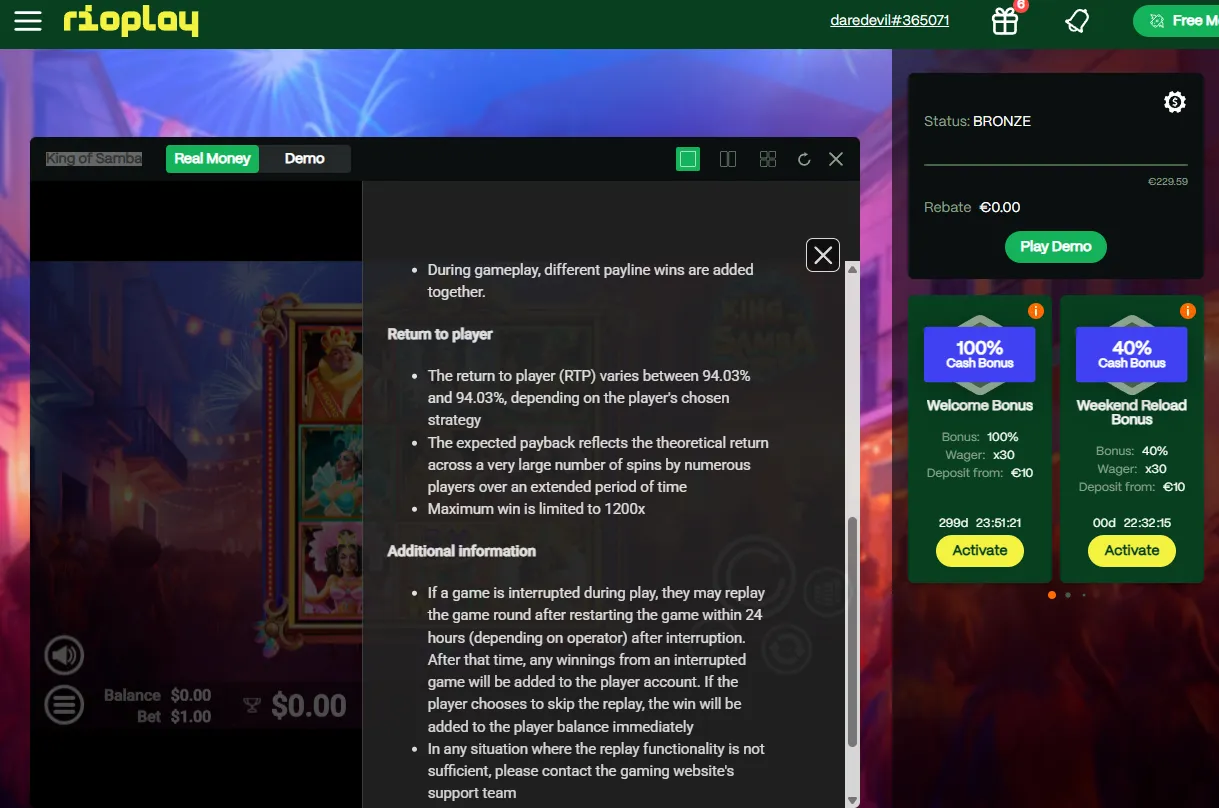Click the King of Samba title text
1219x808 pixels.
(x=94, y=158)
